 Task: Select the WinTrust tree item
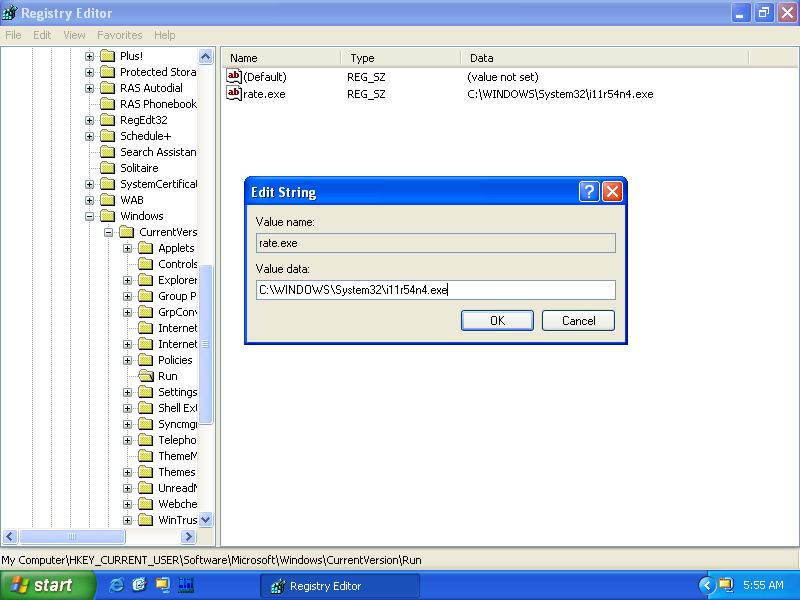click(177, 520)
